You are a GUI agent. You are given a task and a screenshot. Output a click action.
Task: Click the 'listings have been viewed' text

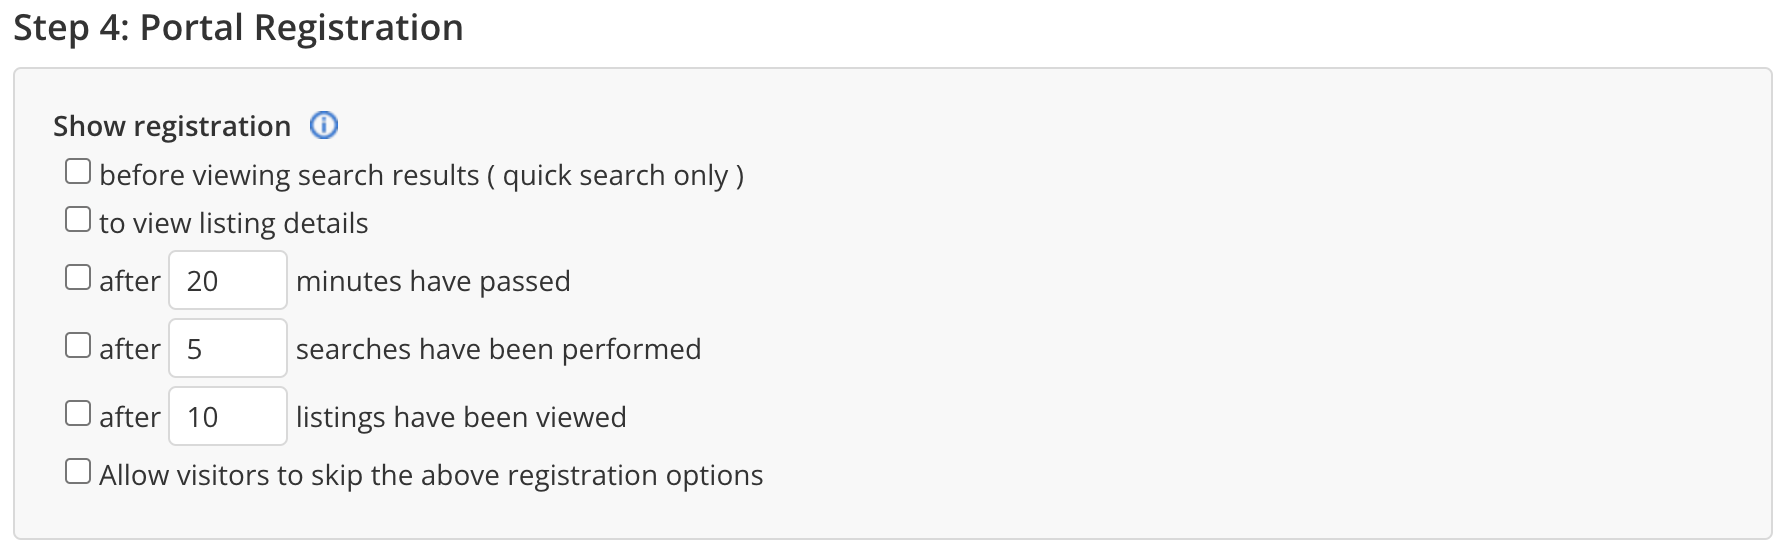point(461,417)
